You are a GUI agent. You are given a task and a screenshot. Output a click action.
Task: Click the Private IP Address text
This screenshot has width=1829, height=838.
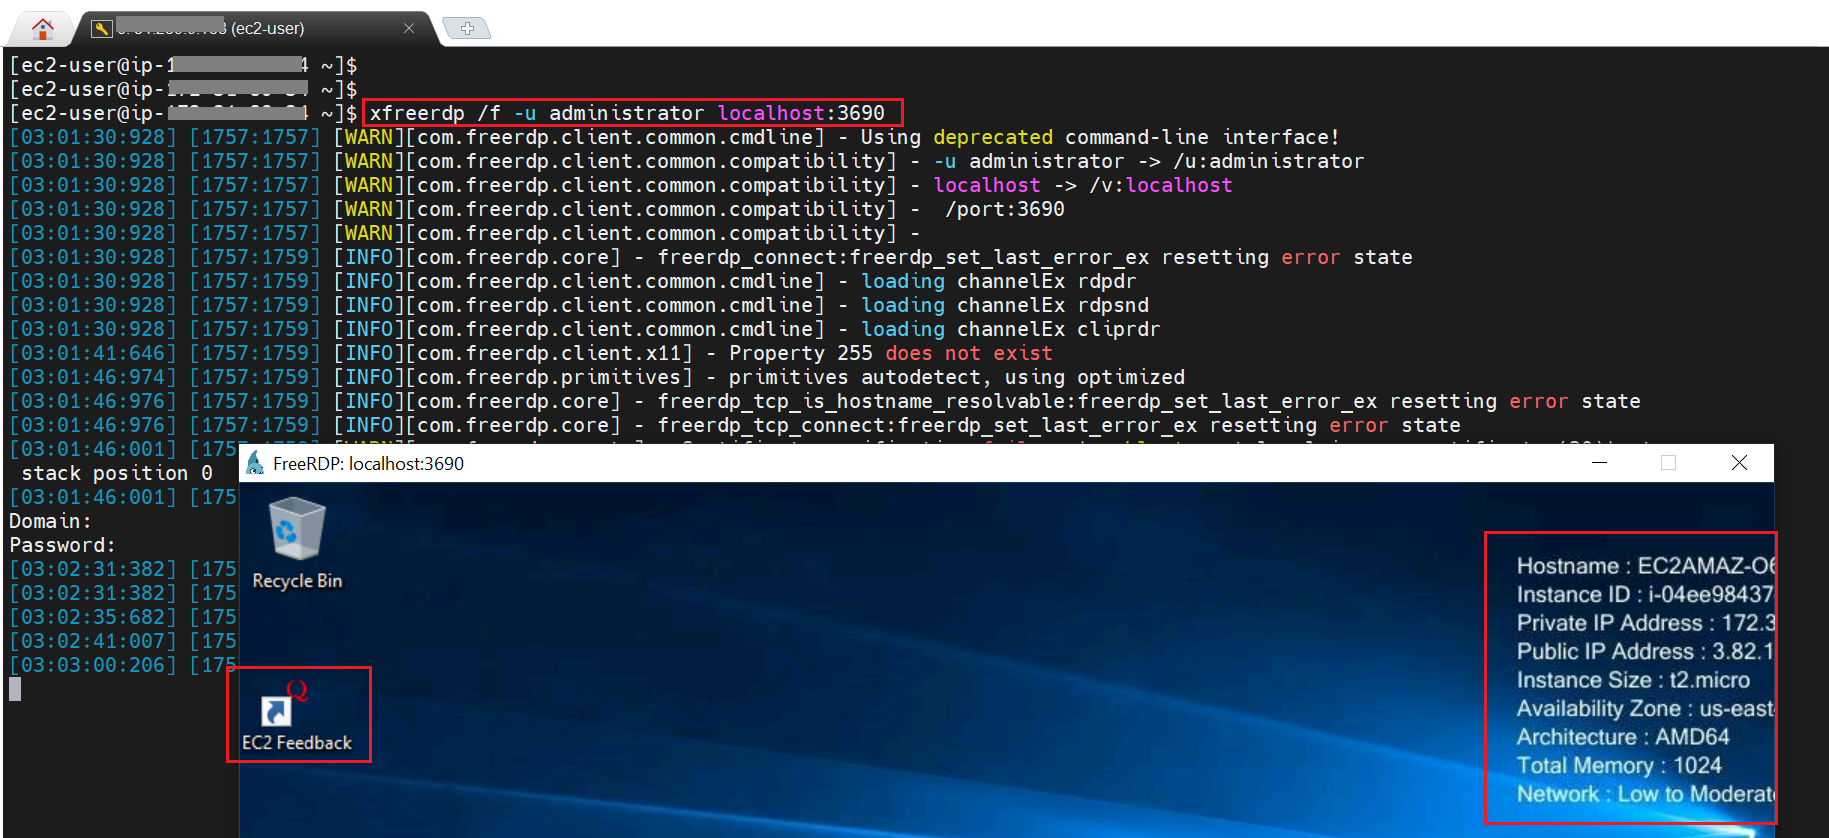[x=1645, y=623]
